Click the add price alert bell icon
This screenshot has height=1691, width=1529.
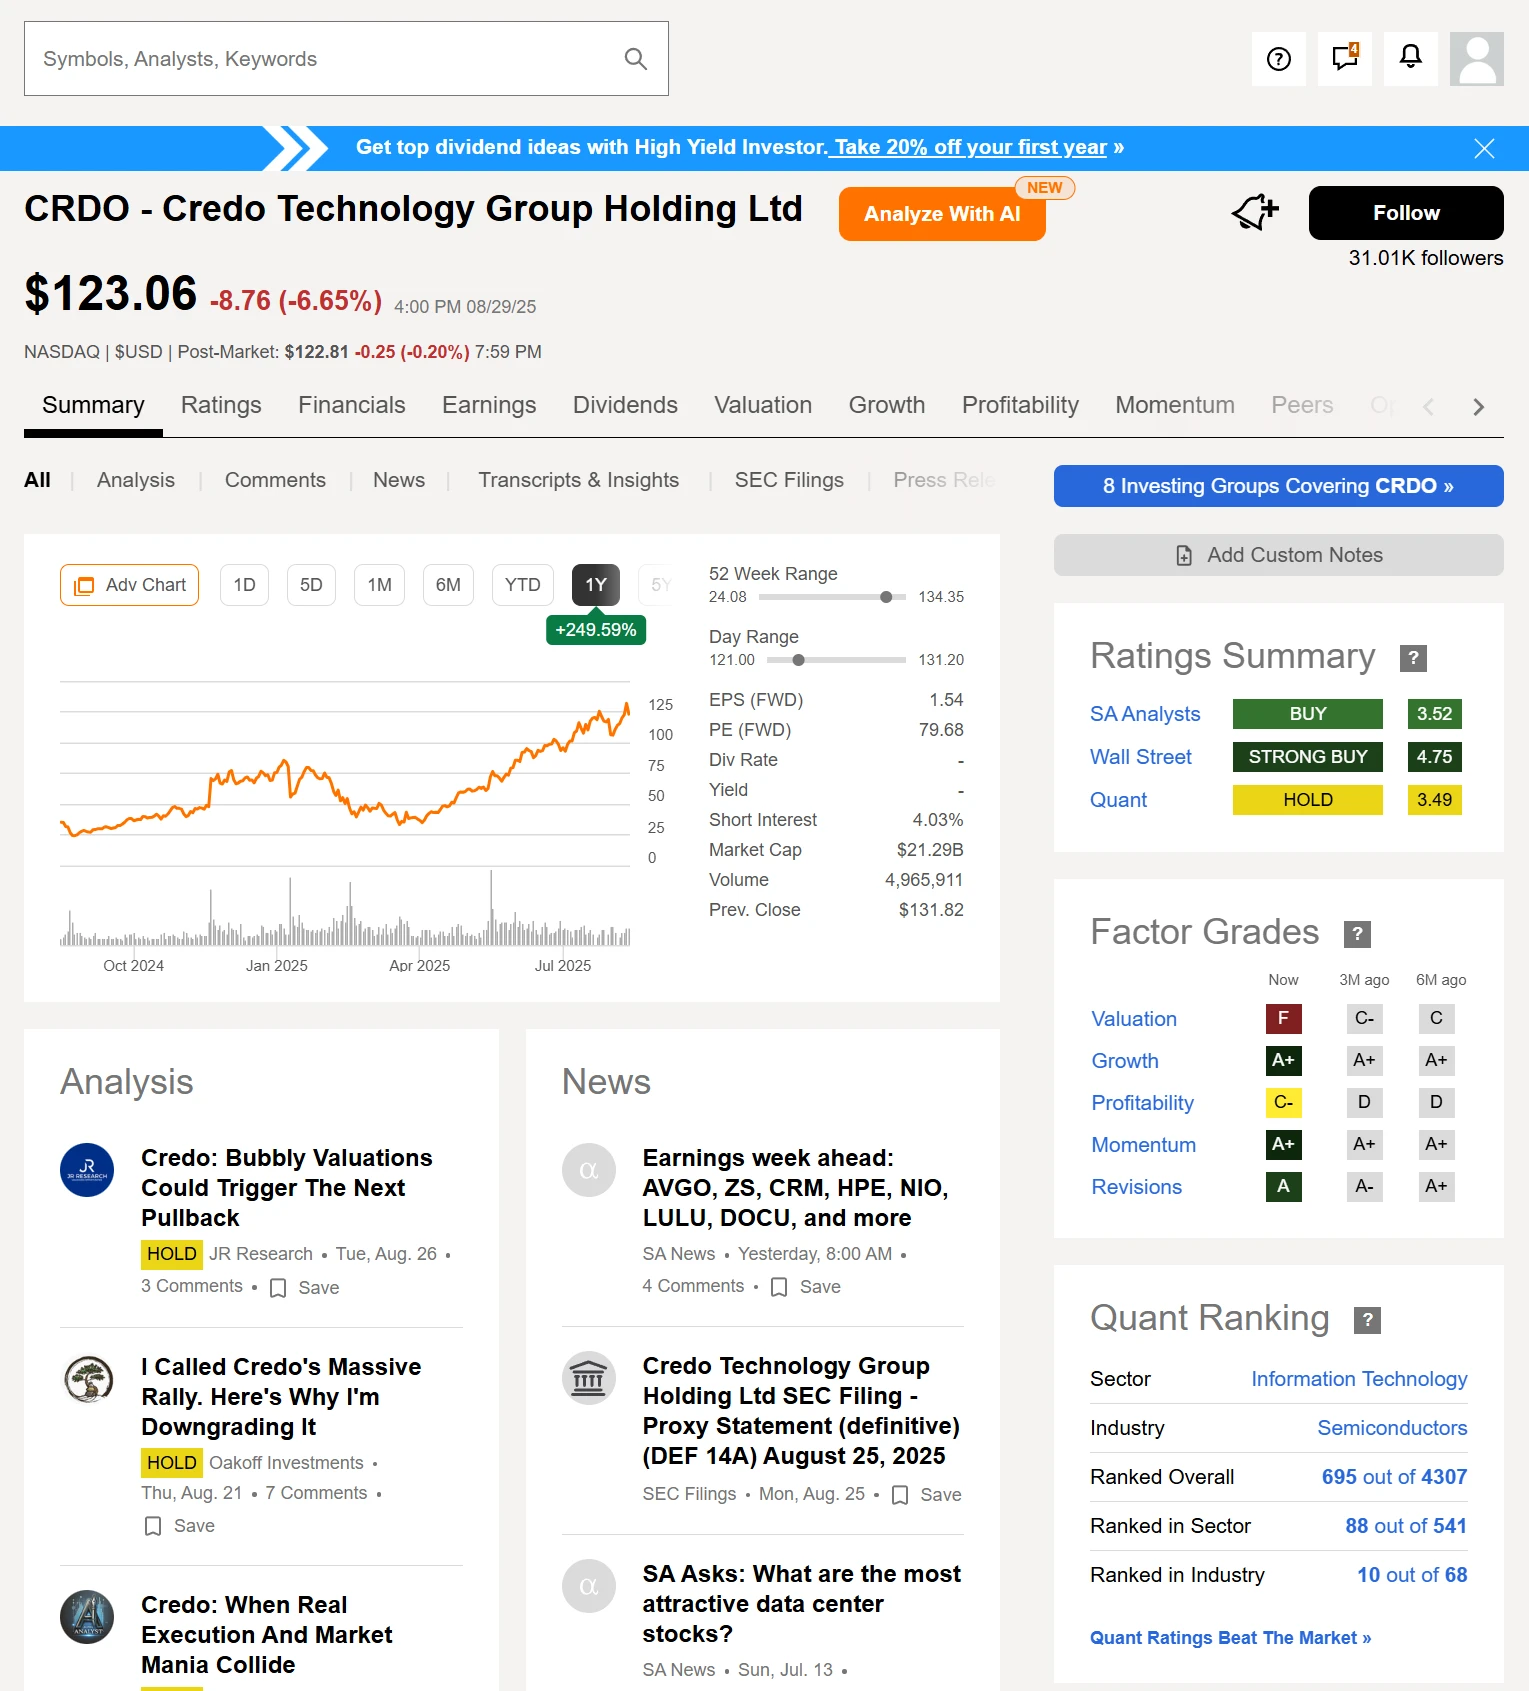[1255, 212]
